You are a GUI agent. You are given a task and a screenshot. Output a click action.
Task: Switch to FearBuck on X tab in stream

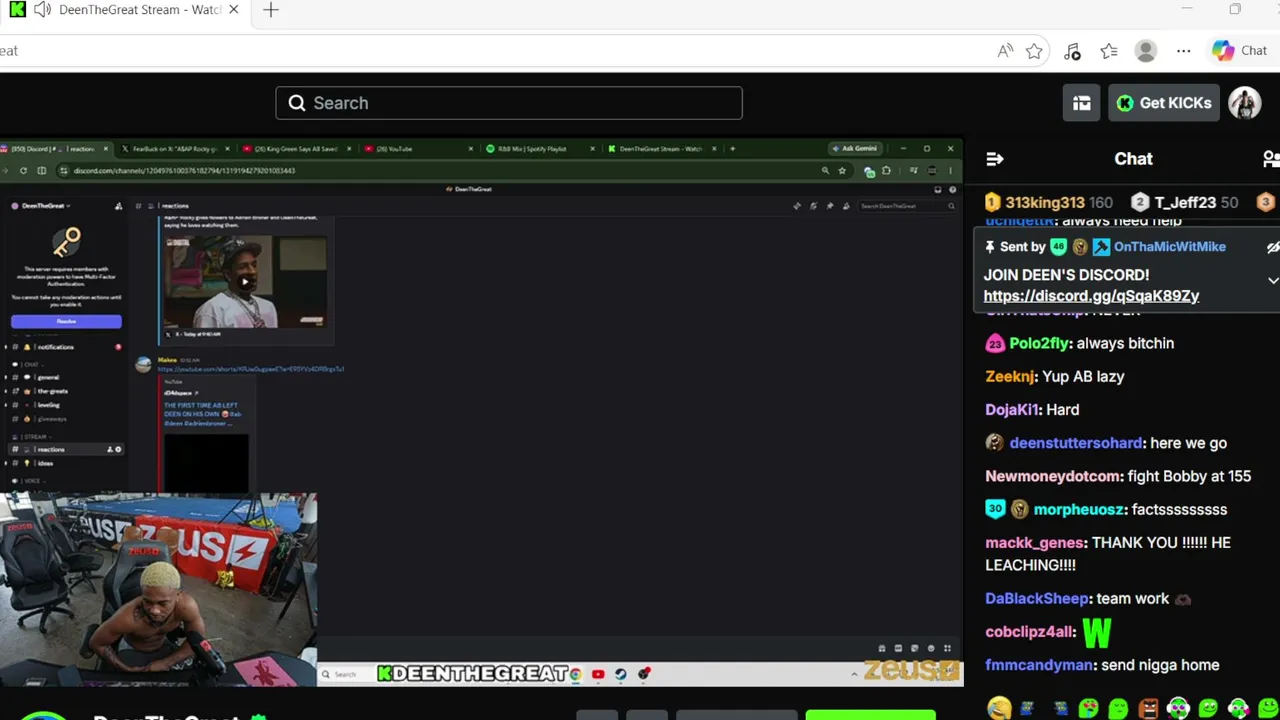click(177, 149)
